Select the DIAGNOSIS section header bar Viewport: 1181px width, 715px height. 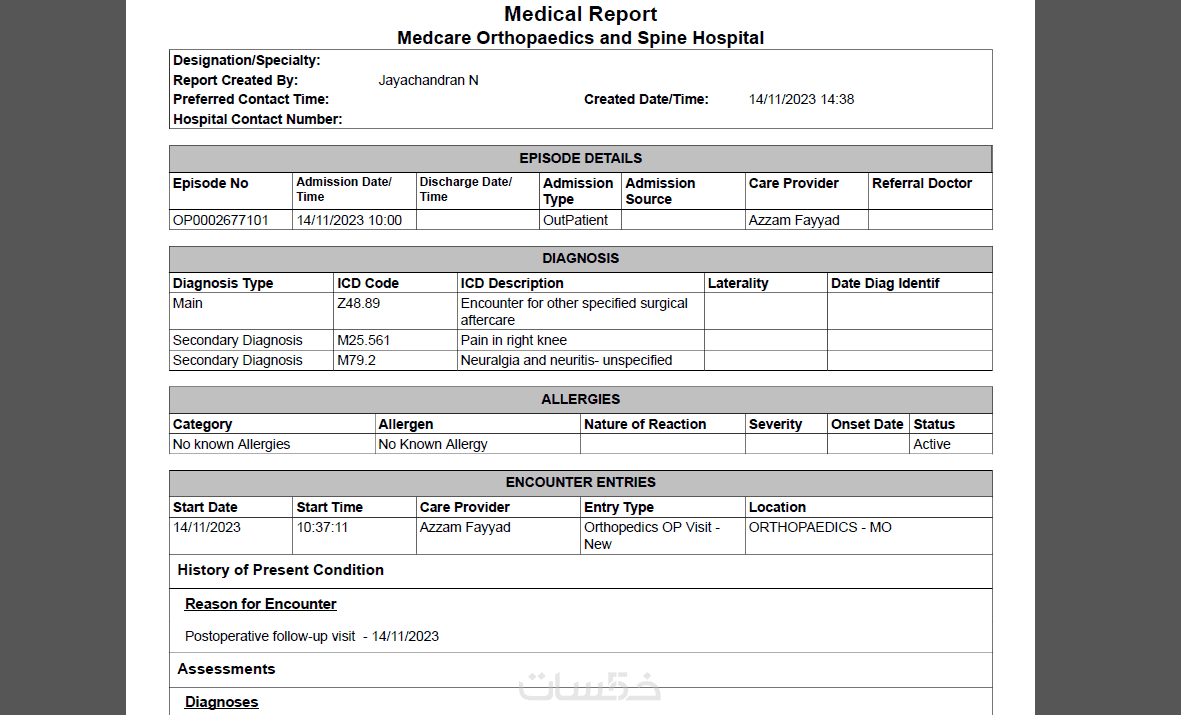pos(580,258)
